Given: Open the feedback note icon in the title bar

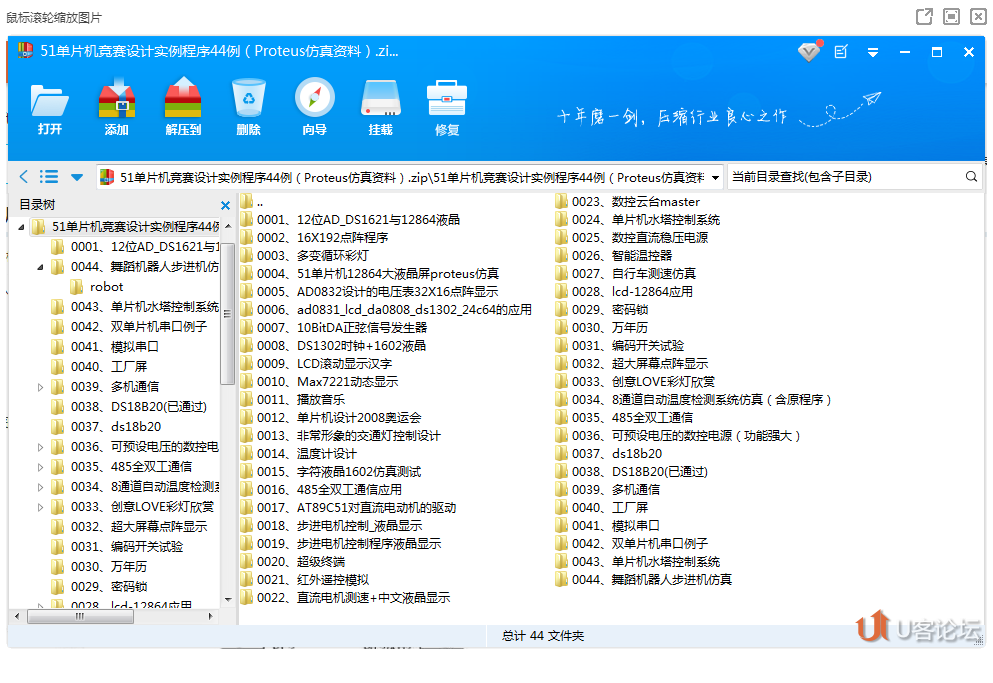Looking at the screenshot, I should pyautogui.click(x=841, y=52).
